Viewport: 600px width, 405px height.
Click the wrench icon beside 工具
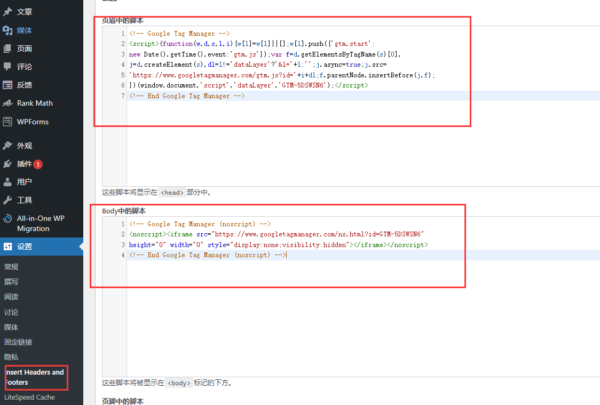coord(7,200)
